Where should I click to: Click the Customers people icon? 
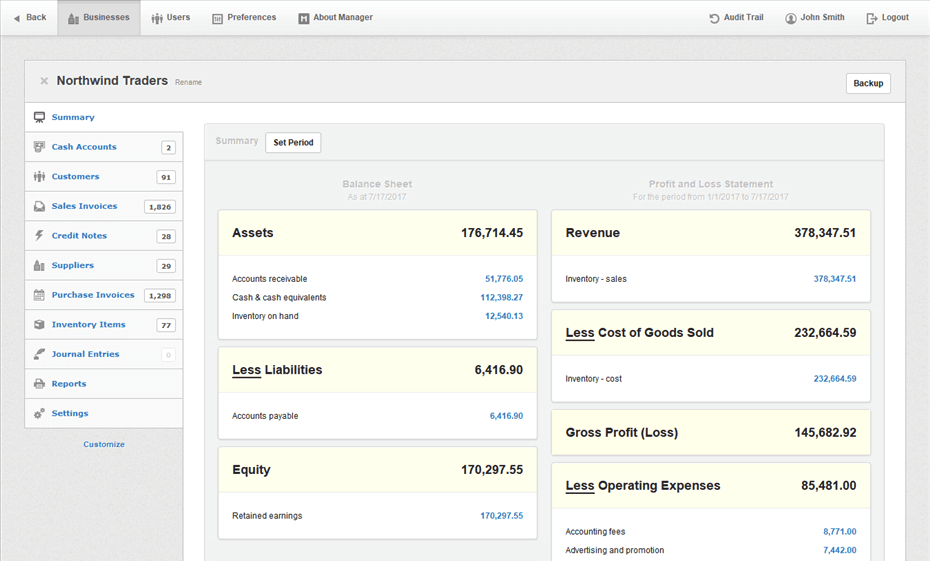pyautogui.click(x=39, y=177)
